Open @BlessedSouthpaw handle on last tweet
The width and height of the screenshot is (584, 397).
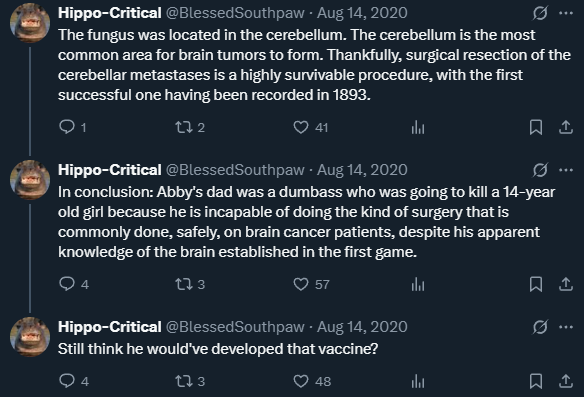click(235, 327)
